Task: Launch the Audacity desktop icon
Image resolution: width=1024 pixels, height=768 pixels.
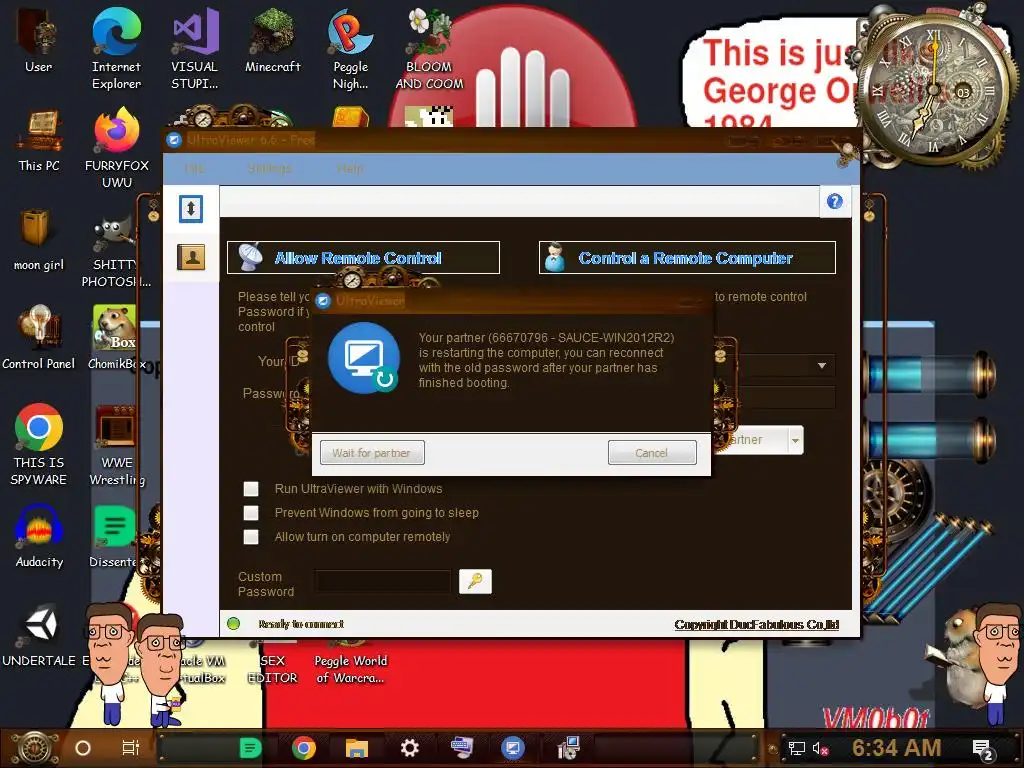Action: tap(39, 536)
